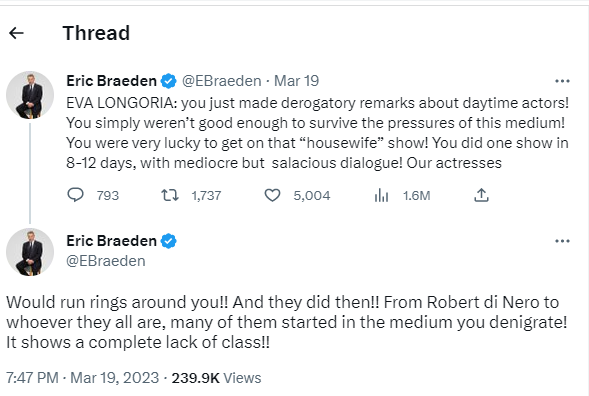Open the 'Would run rings around you' tweet text
589x396 pixels.
287,322
